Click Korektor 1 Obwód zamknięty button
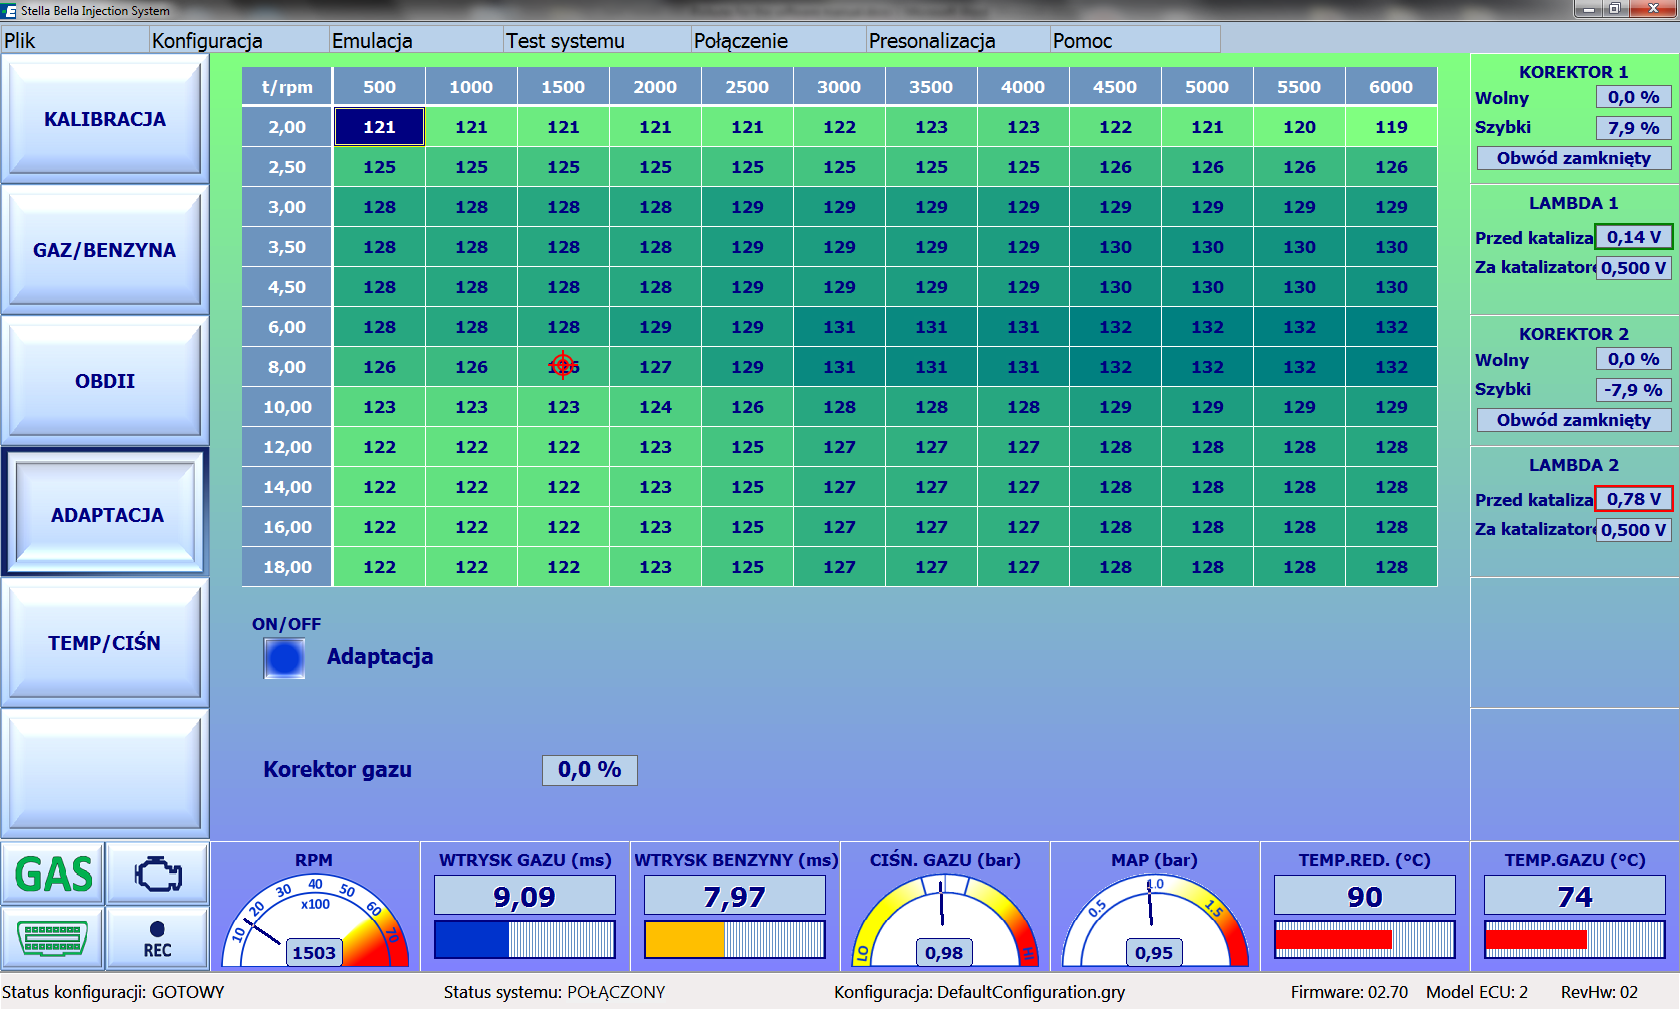This screenshot has height=1010, width=1680. (x=1574, y=158)
